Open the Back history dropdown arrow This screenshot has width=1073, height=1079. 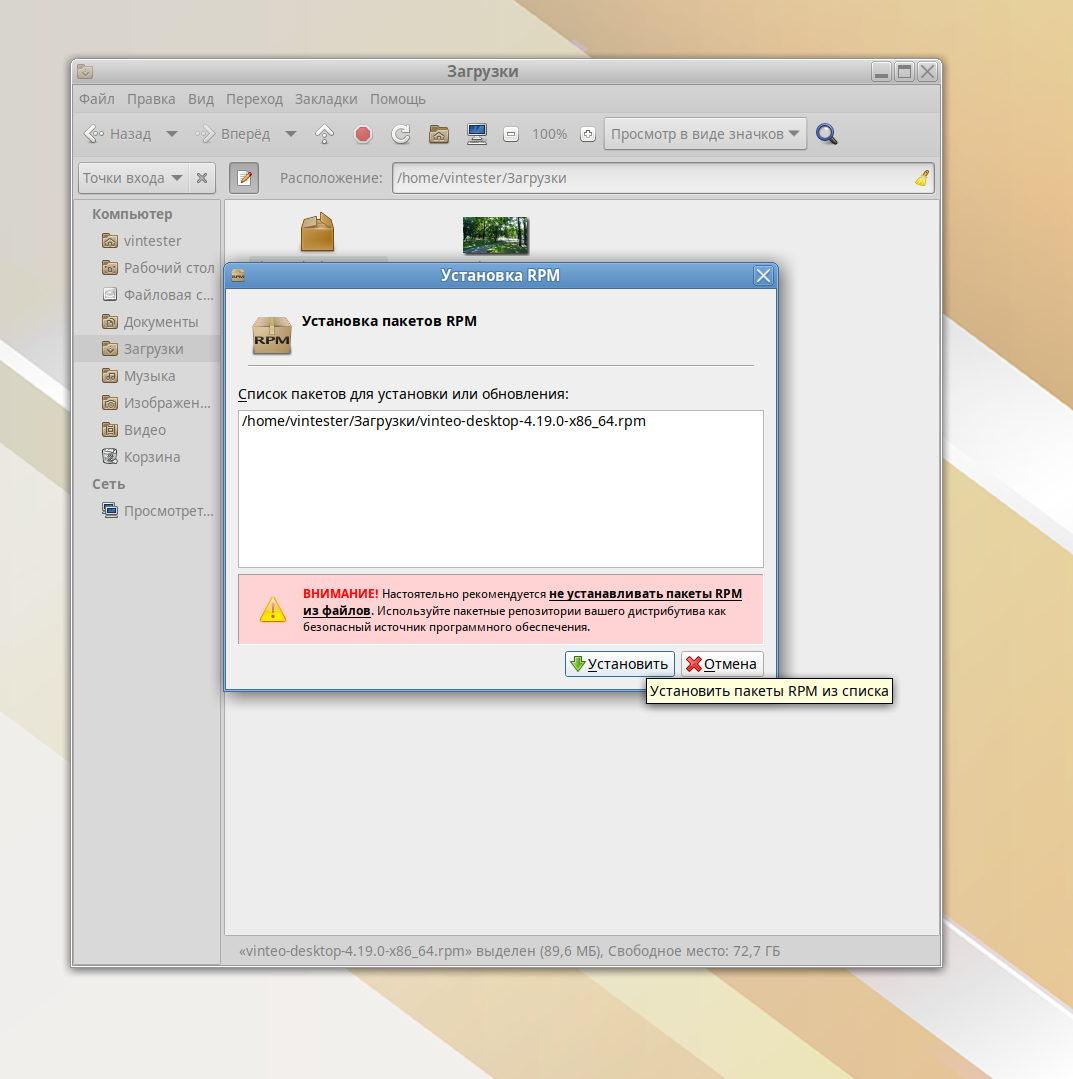172,134
